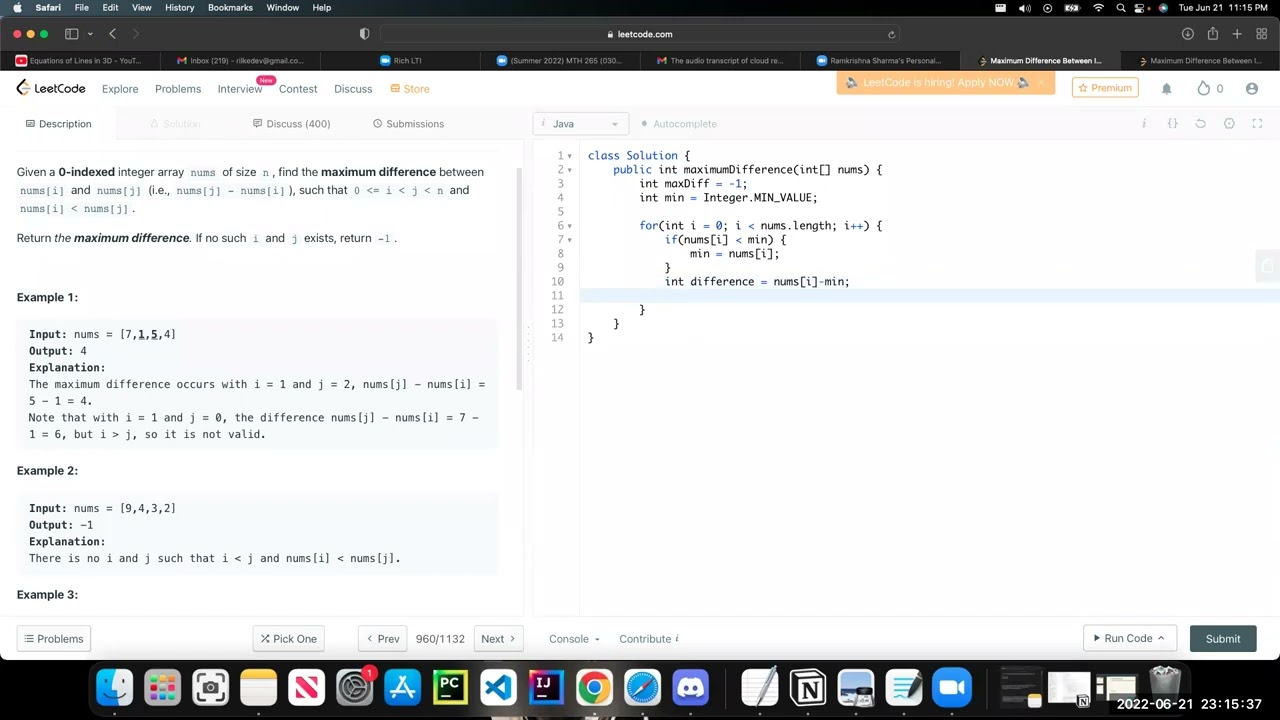Enter fullscreen mode for the editor
The width and height of the screenshot is (1280, 720).
pos(1258,124)
